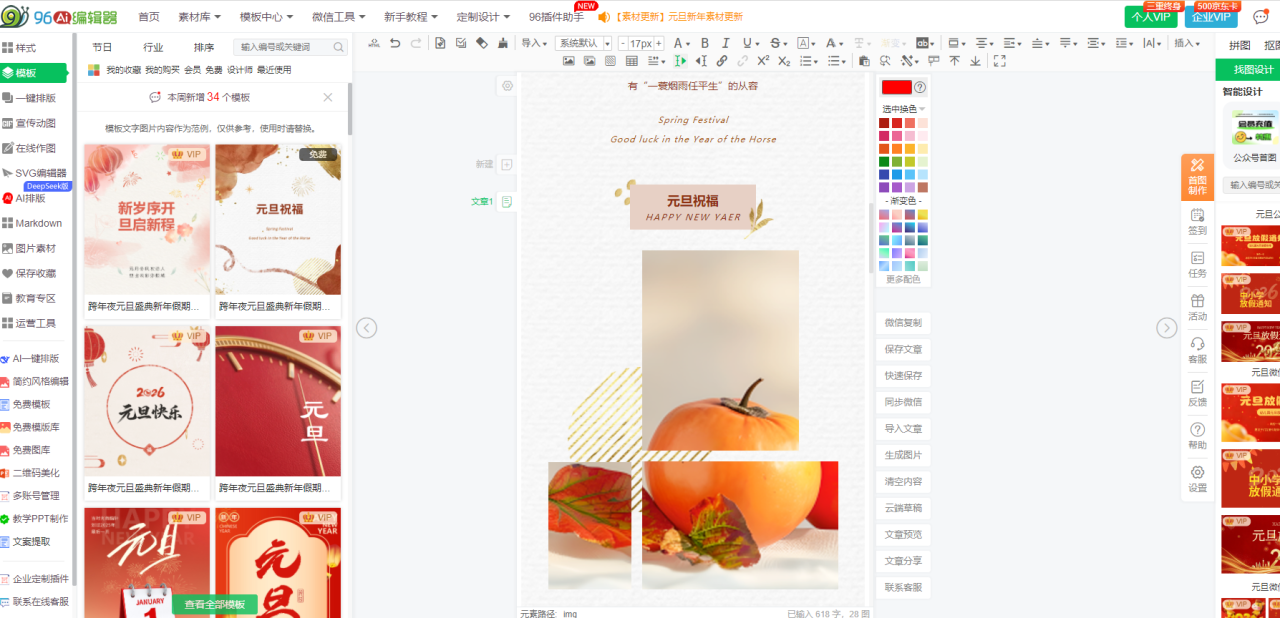Image resolution: width=1280 pixels, height=618 pixels.
Task: Click the right arrow to expand panel
Action: pos(1166,328)
